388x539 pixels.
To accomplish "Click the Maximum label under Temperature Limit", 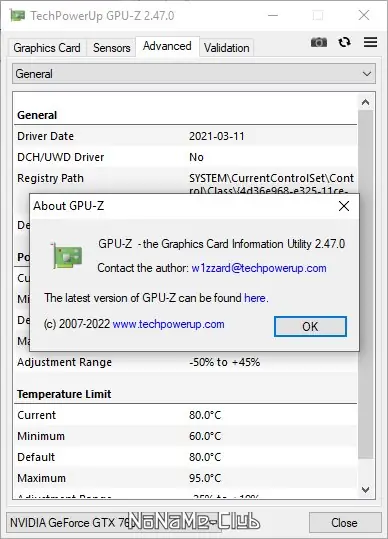I will 41,478.
